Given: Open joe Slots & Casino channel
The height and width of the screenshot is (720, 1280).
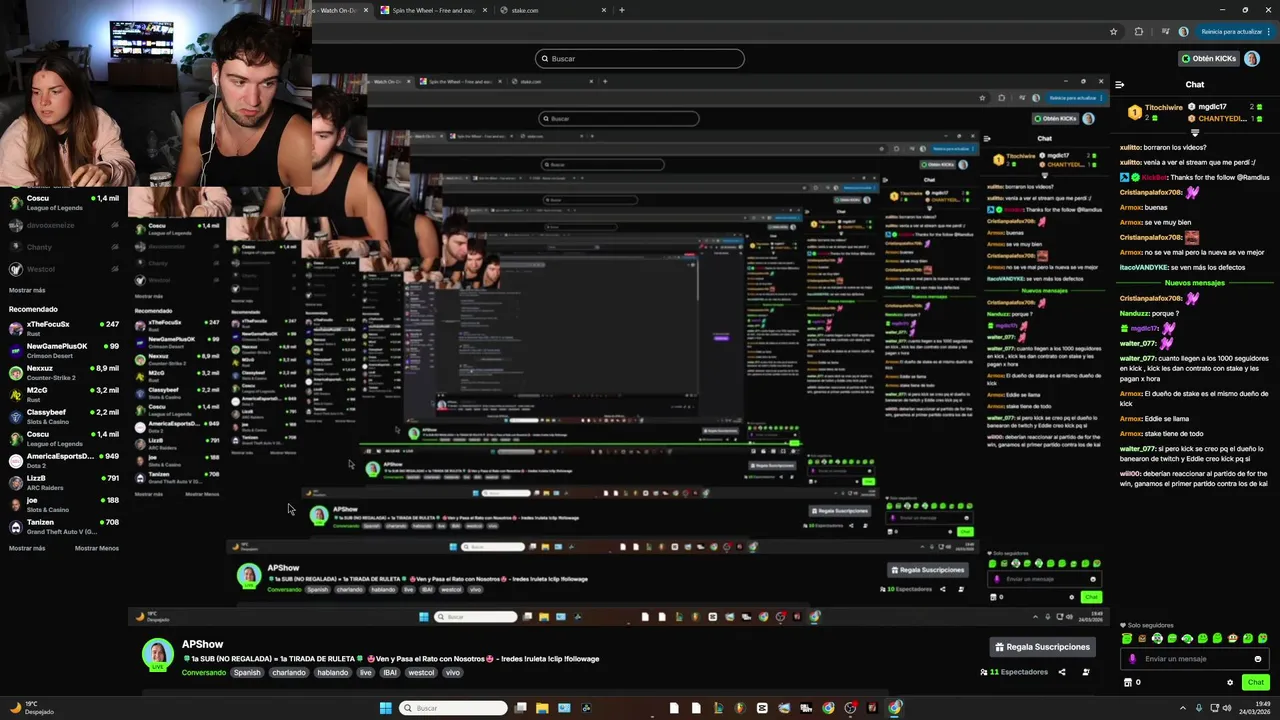Looking at the screenshot, I should (x=63, y=505).
